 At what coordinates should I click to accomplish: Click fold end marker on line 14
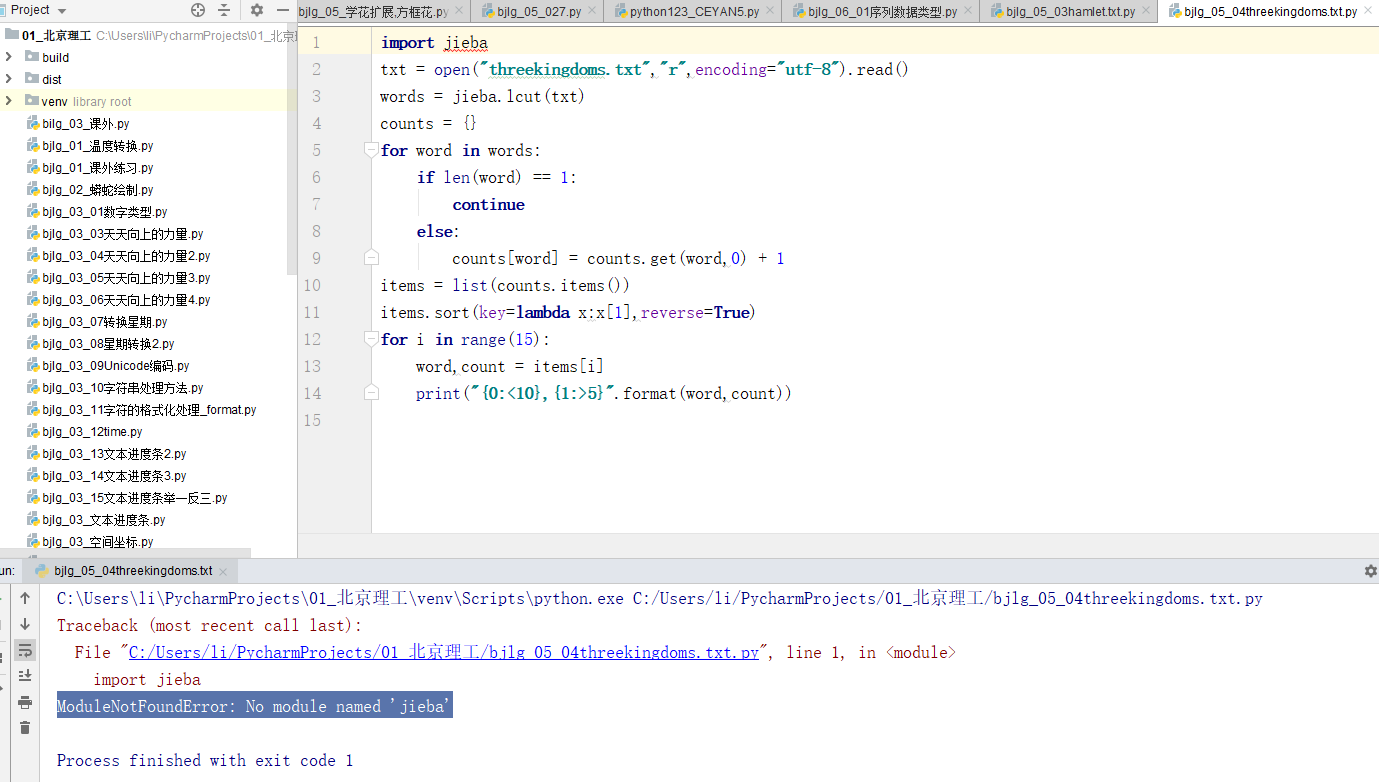pos(372,393)
